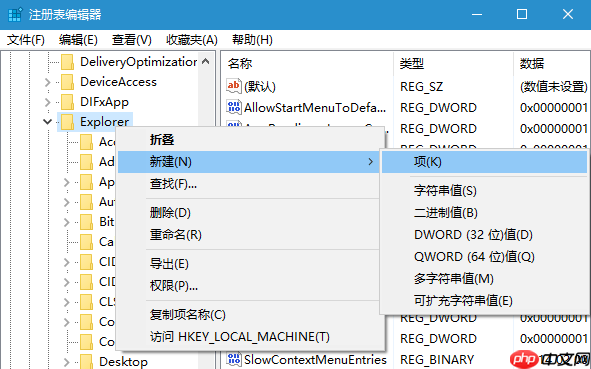Expand the Desktop subkey node

click(x=67, y=362)
